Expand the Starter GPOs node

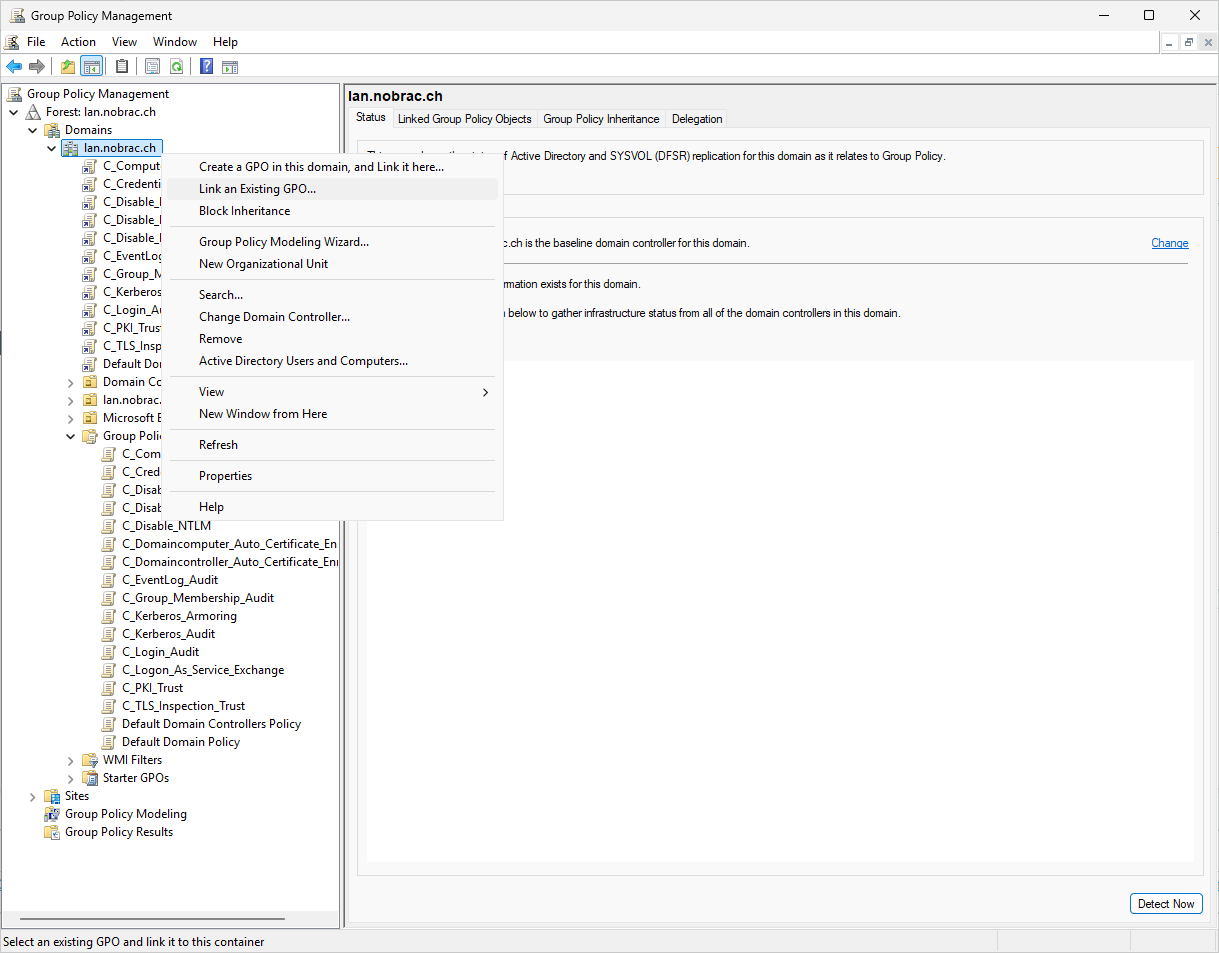(71, 778)
